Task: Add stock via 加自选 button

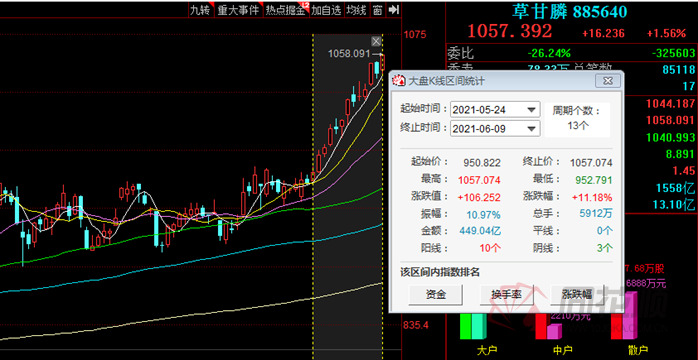Action: coord(326,10)
